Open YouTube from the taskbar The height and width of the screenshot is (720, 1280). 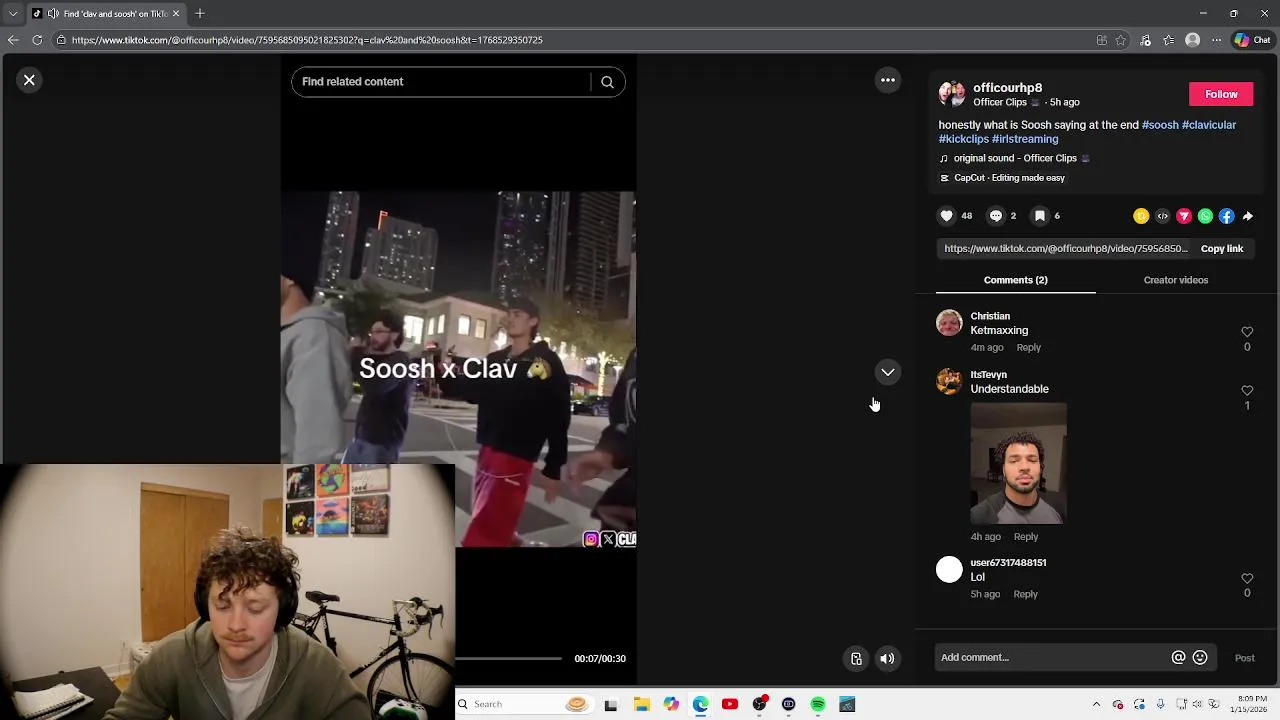tap(730, 705)
